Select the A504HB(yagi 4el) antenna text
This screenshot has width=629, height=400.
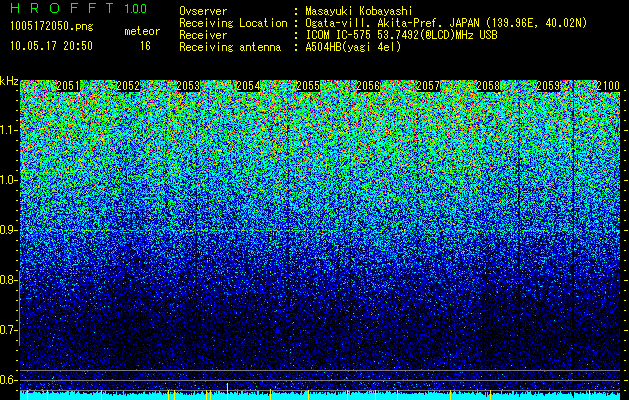click(353, 47)
